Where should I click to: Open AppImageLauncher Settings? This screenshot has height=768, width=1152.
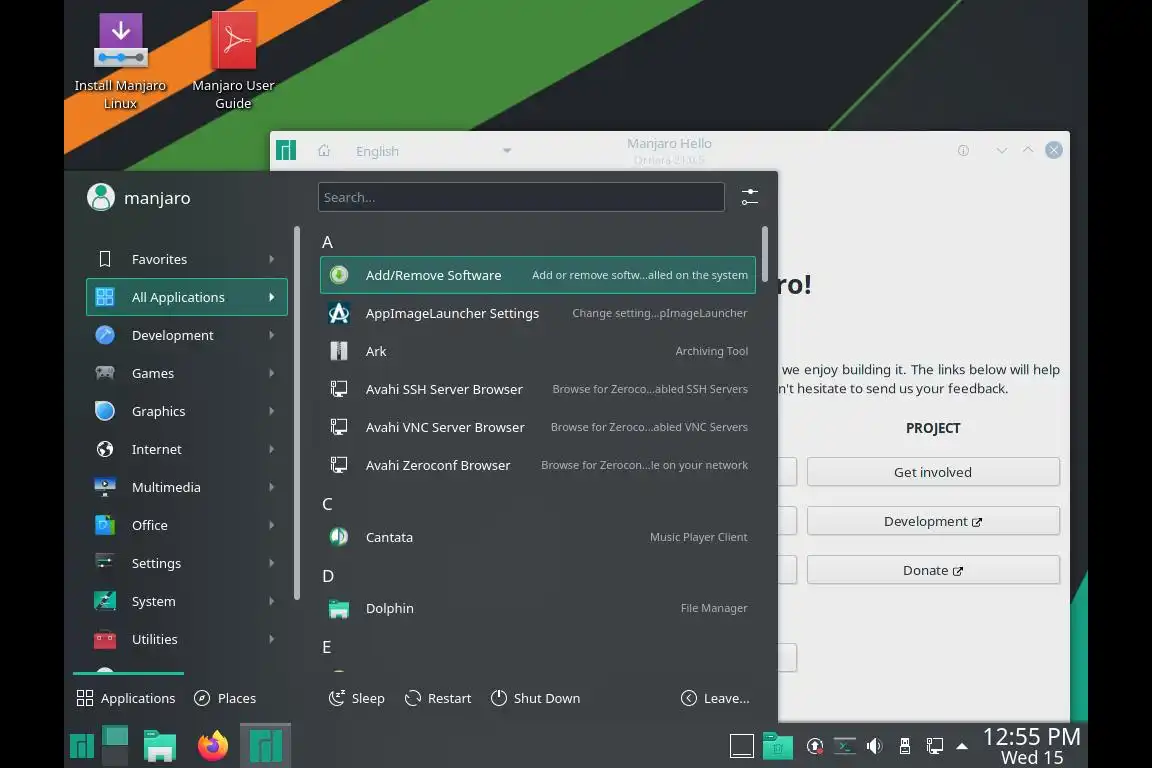(x=538, y=313)
